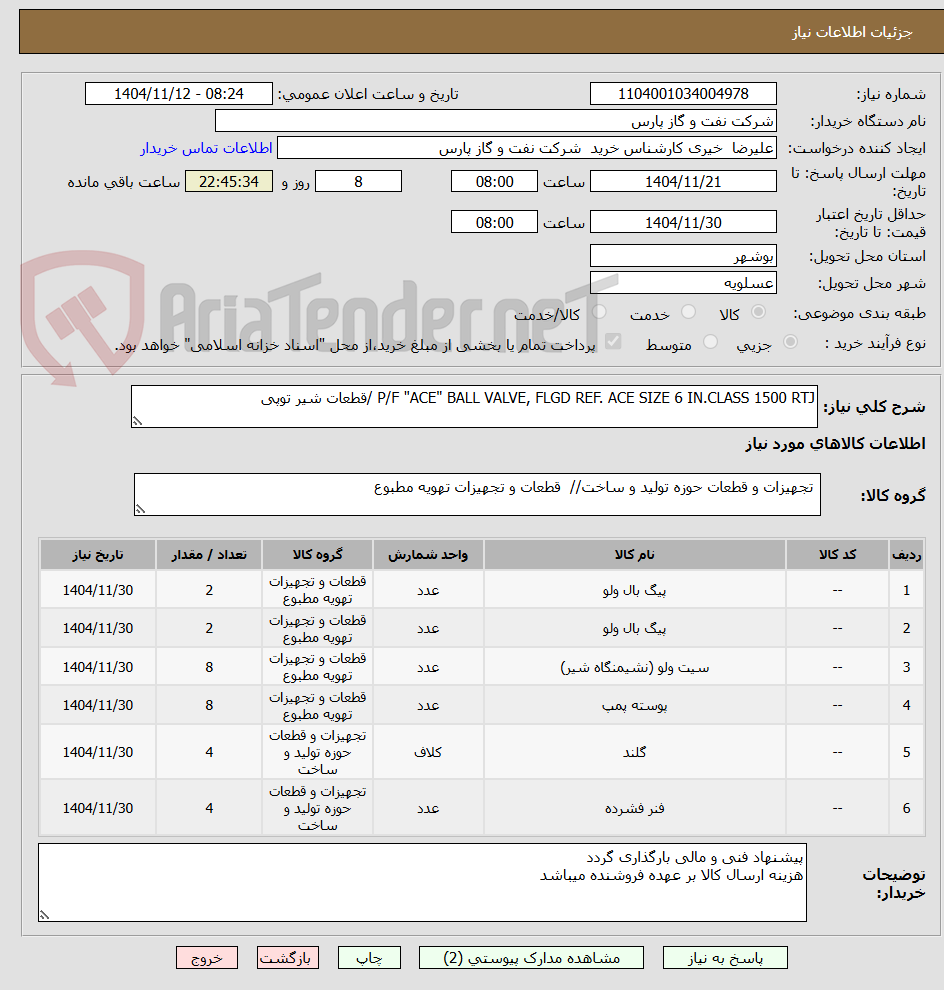Click the پاسخ به نیاز button
The width and height of the screenshot is (944, 990).
[x=725, y=958]
